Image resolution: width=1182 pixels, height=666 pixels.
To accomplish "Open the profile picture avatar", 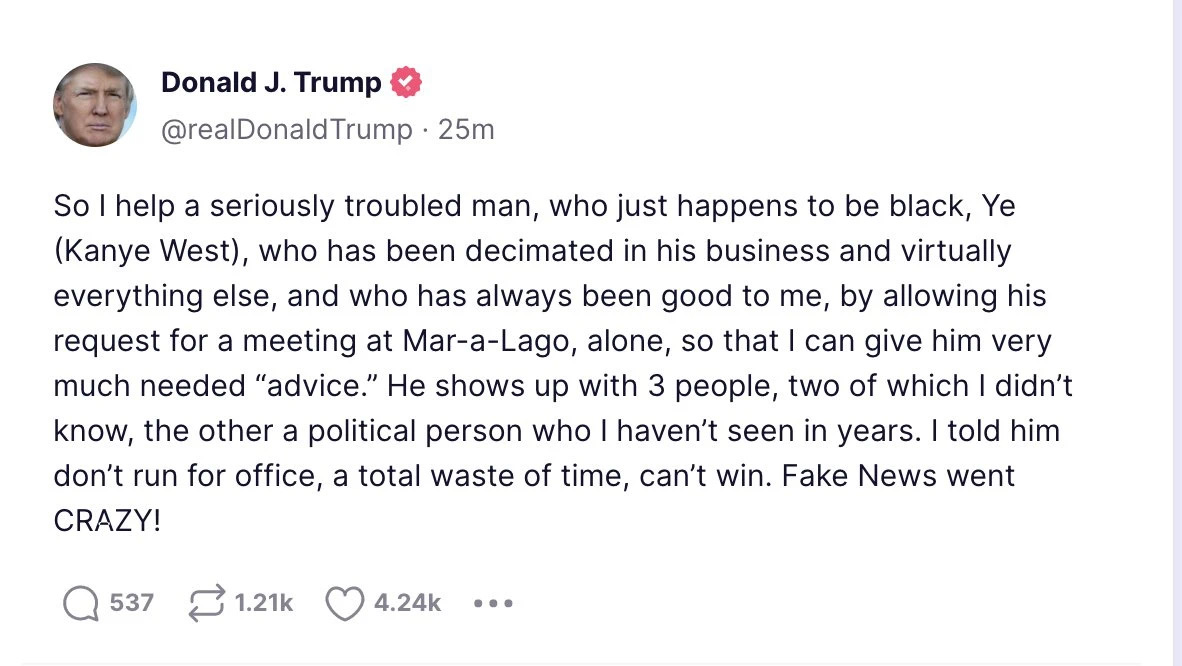I will (94, 105).
